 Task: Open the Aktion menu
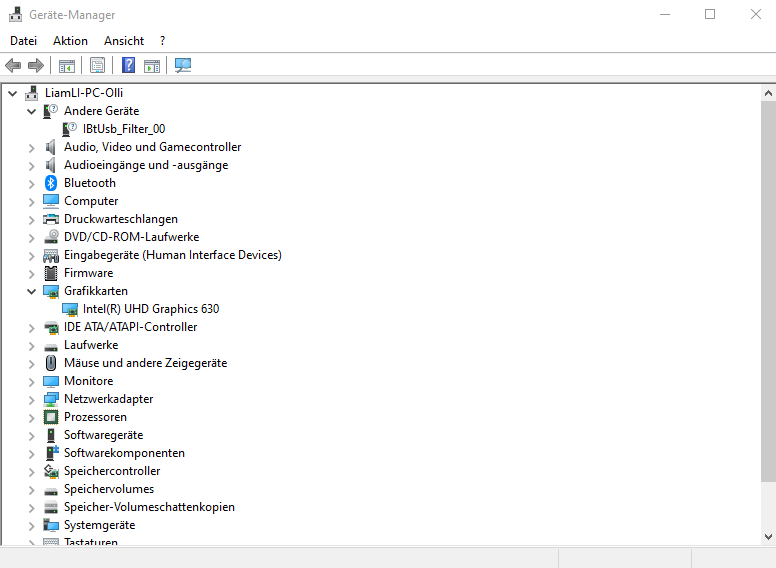pos(70,41)
